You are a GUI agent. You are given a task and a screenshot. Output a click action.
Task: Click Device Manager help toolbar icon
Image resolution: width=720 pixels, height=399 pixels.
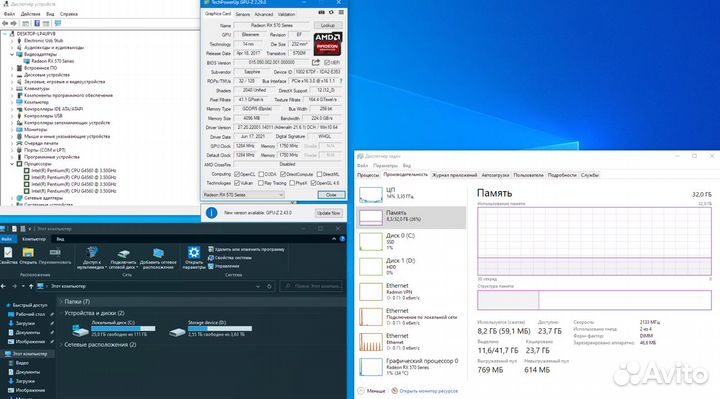(37, 23)
